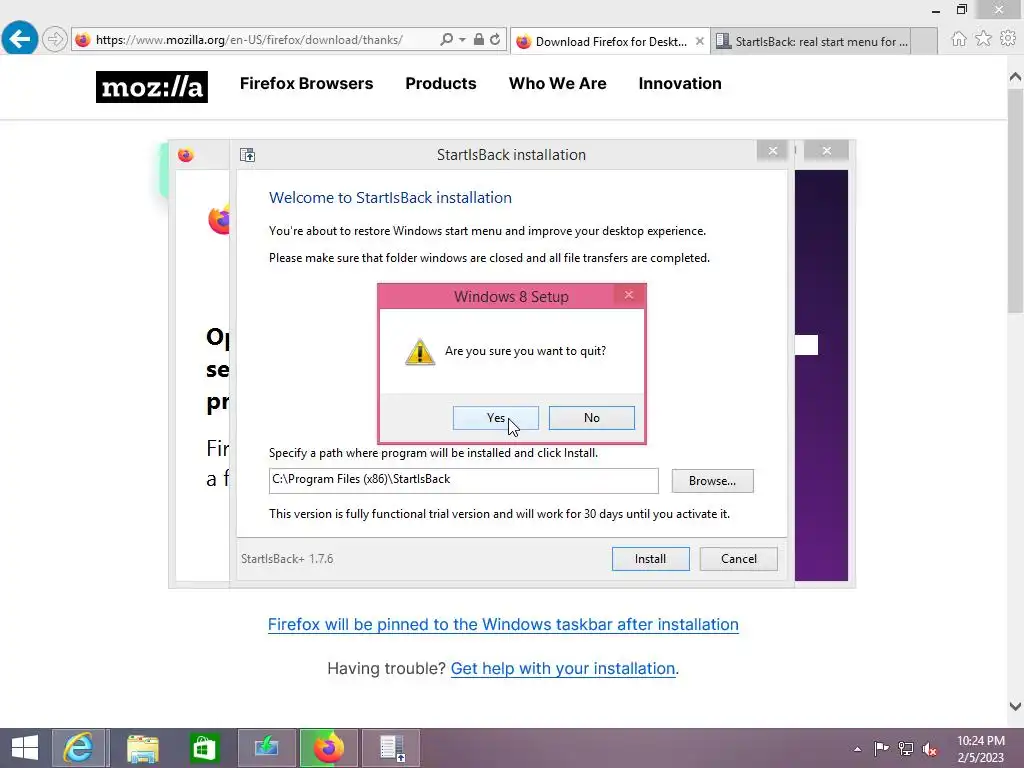
Task: Click the install path input field
Action: pos(464,481)
